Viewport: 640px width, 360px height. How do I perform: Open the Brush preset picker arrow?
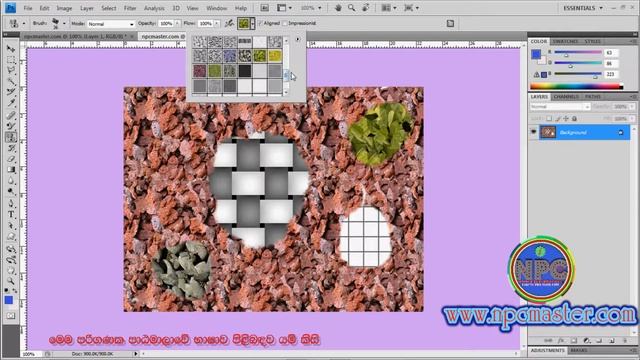(64, 24)
